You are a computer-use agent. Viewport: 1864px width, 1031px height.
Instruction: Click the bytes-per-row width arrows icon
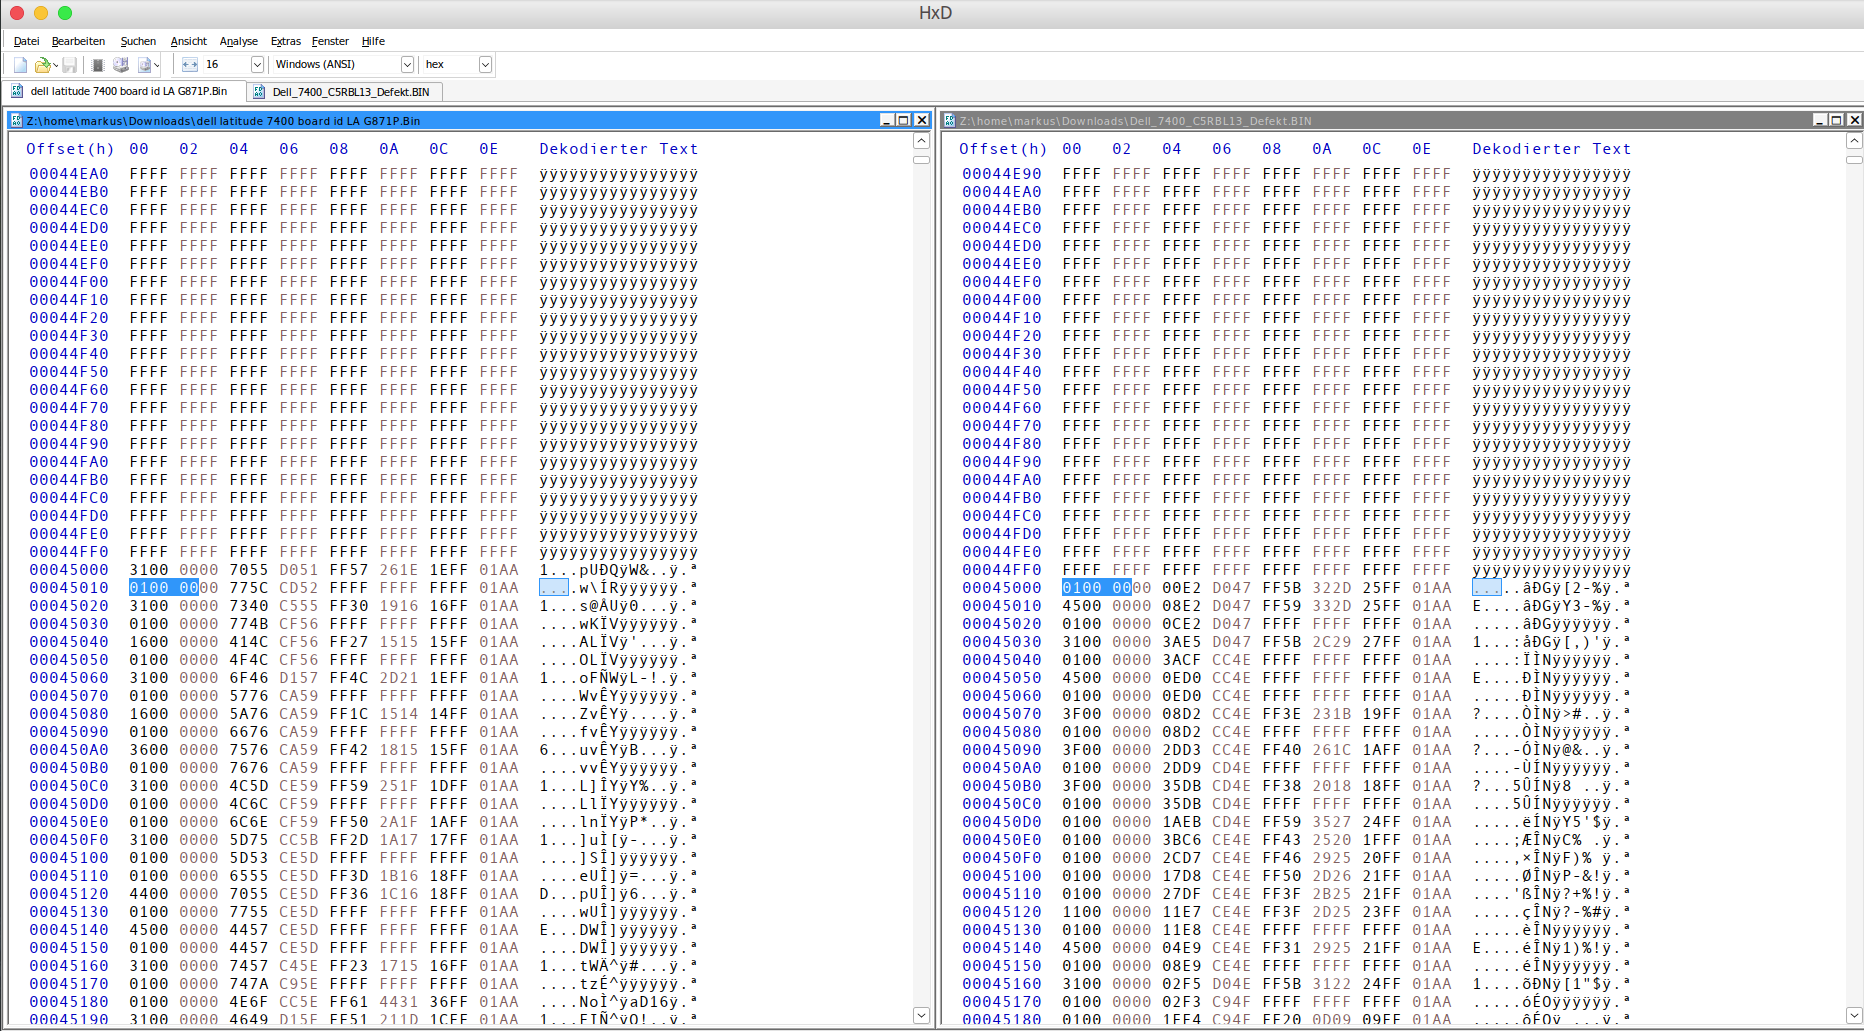(190, 65)
